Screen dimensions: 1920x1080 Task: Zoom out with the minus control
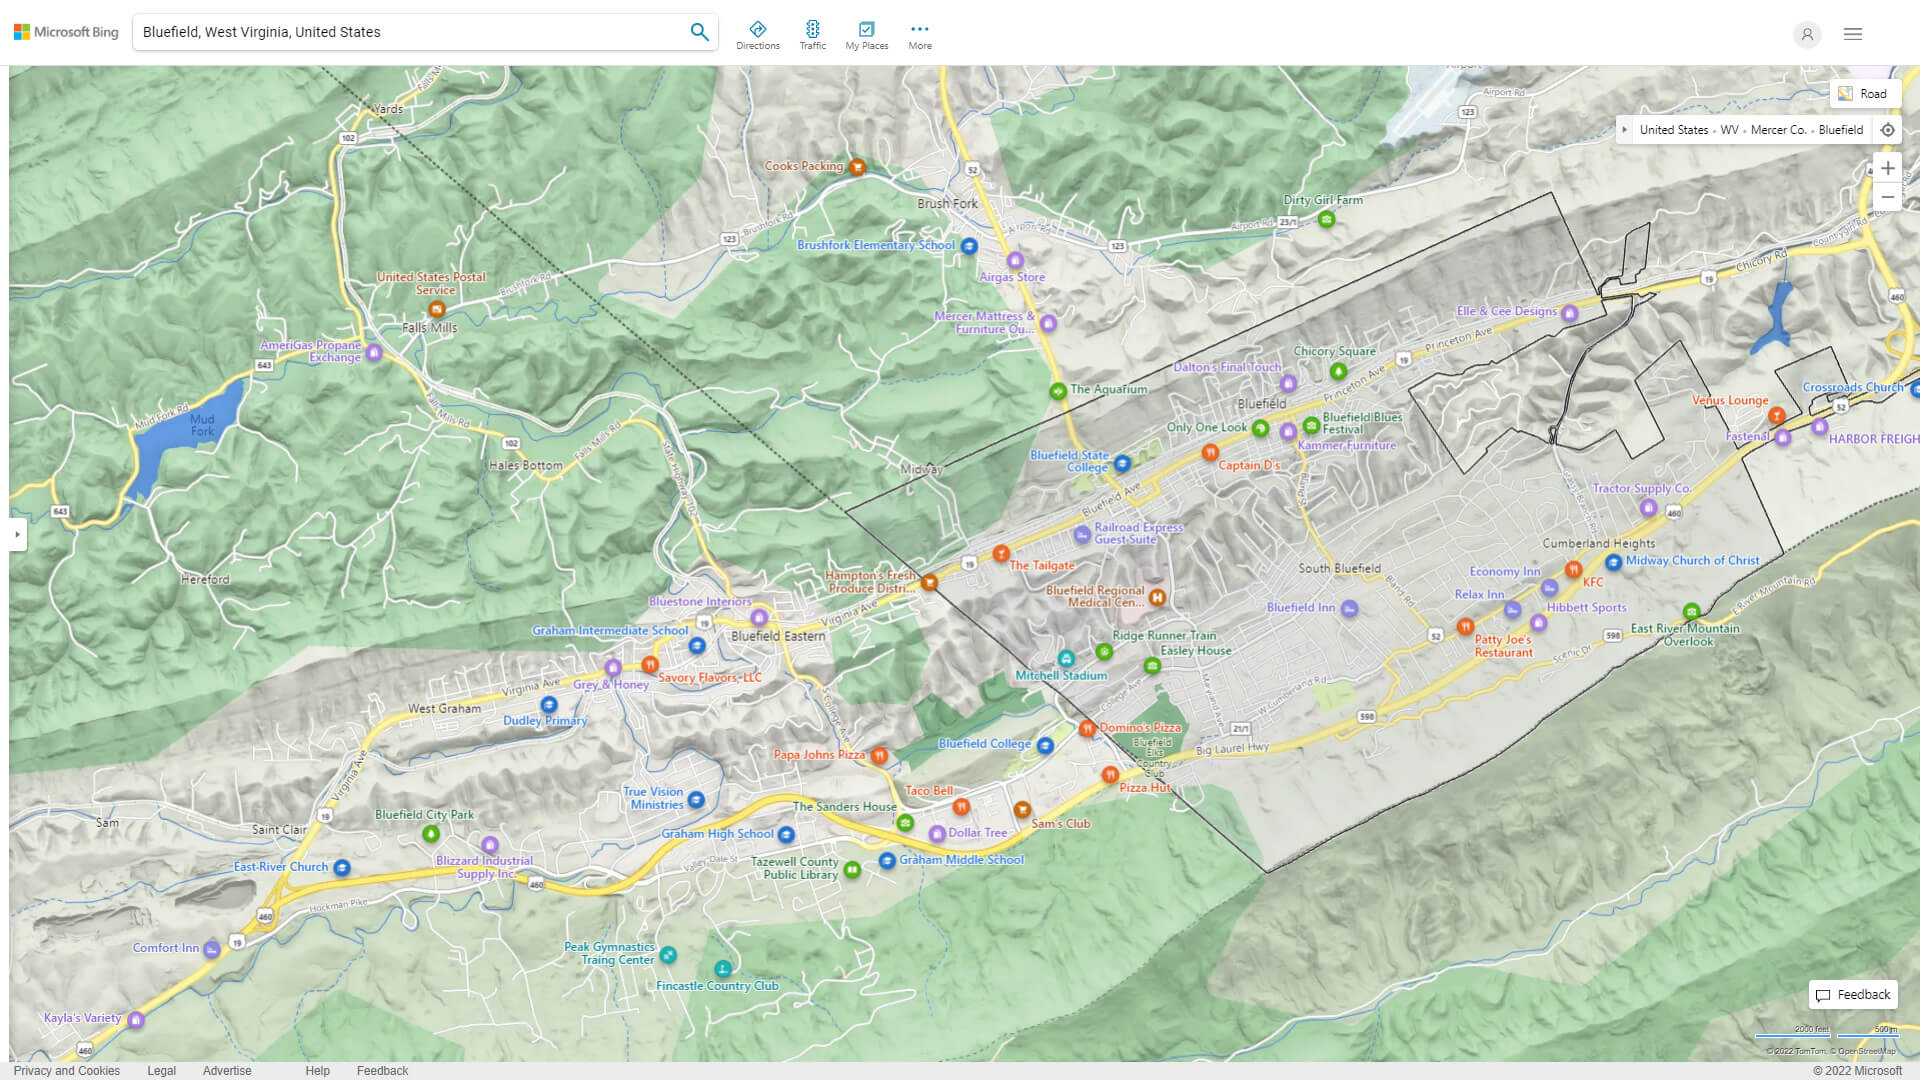1888,197
